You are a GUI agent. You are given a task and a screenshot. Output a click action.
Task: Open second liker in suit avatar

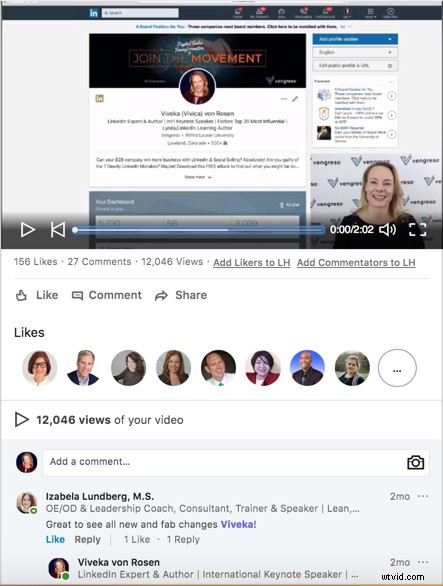tap(83, 368)
